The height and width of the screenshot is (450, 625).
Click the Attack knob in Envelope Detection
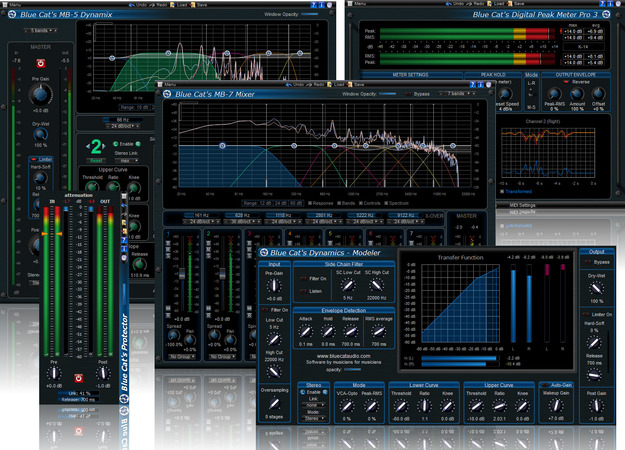pyautogui.click(x=306, y=331)
